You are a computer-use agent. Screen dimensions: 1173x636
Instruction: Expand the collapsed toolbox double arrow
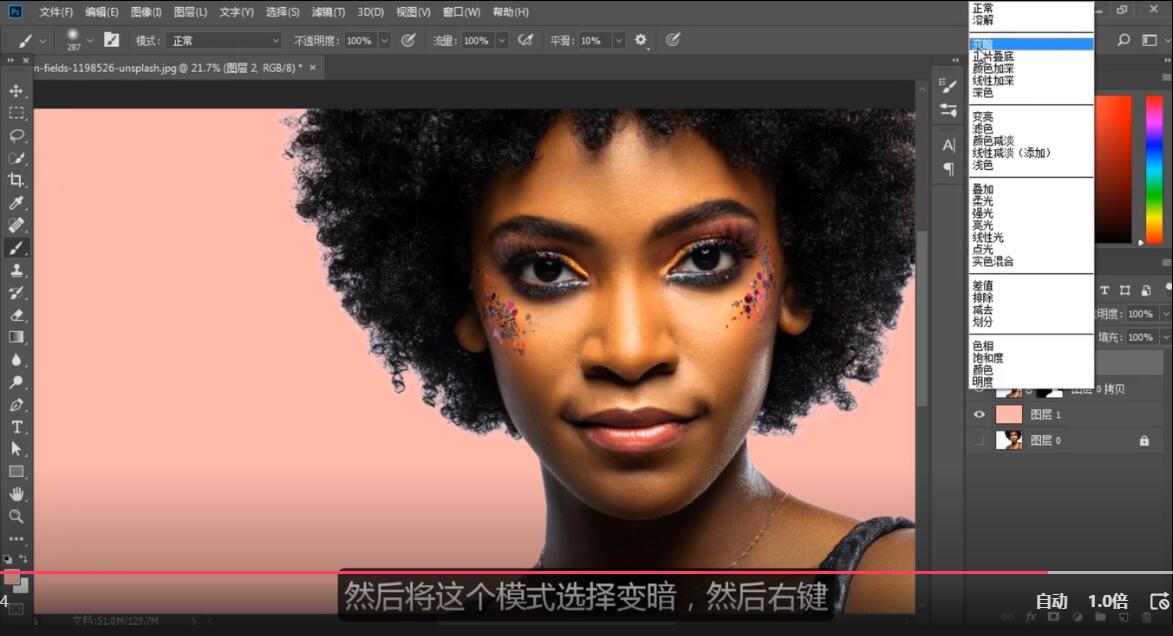pyautogui.click(x=10, y=60)
